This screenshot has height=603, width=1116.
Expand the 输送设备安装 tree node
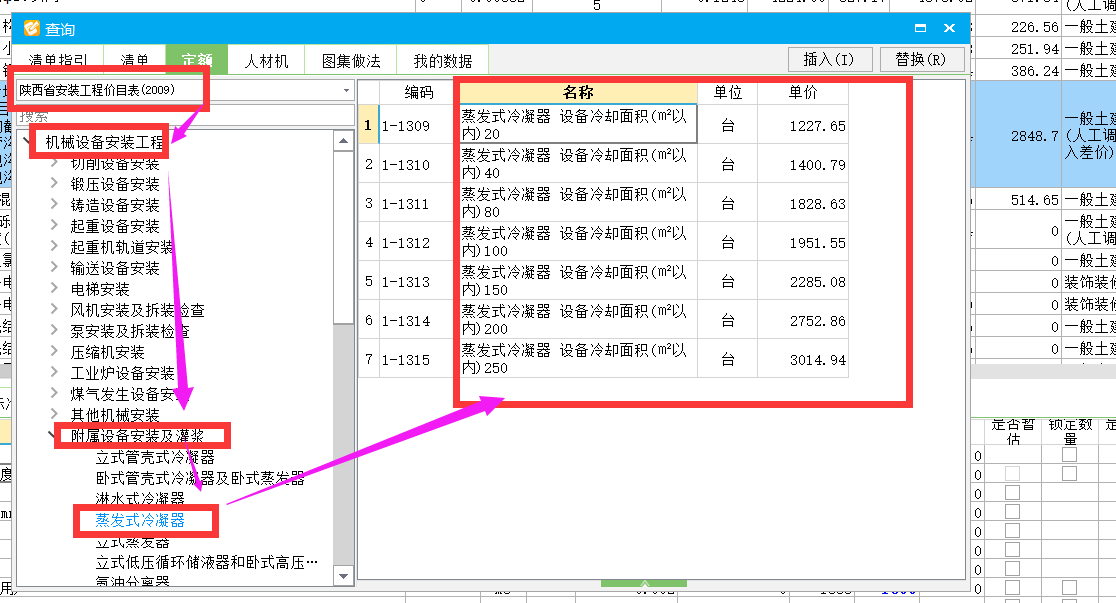54,268
